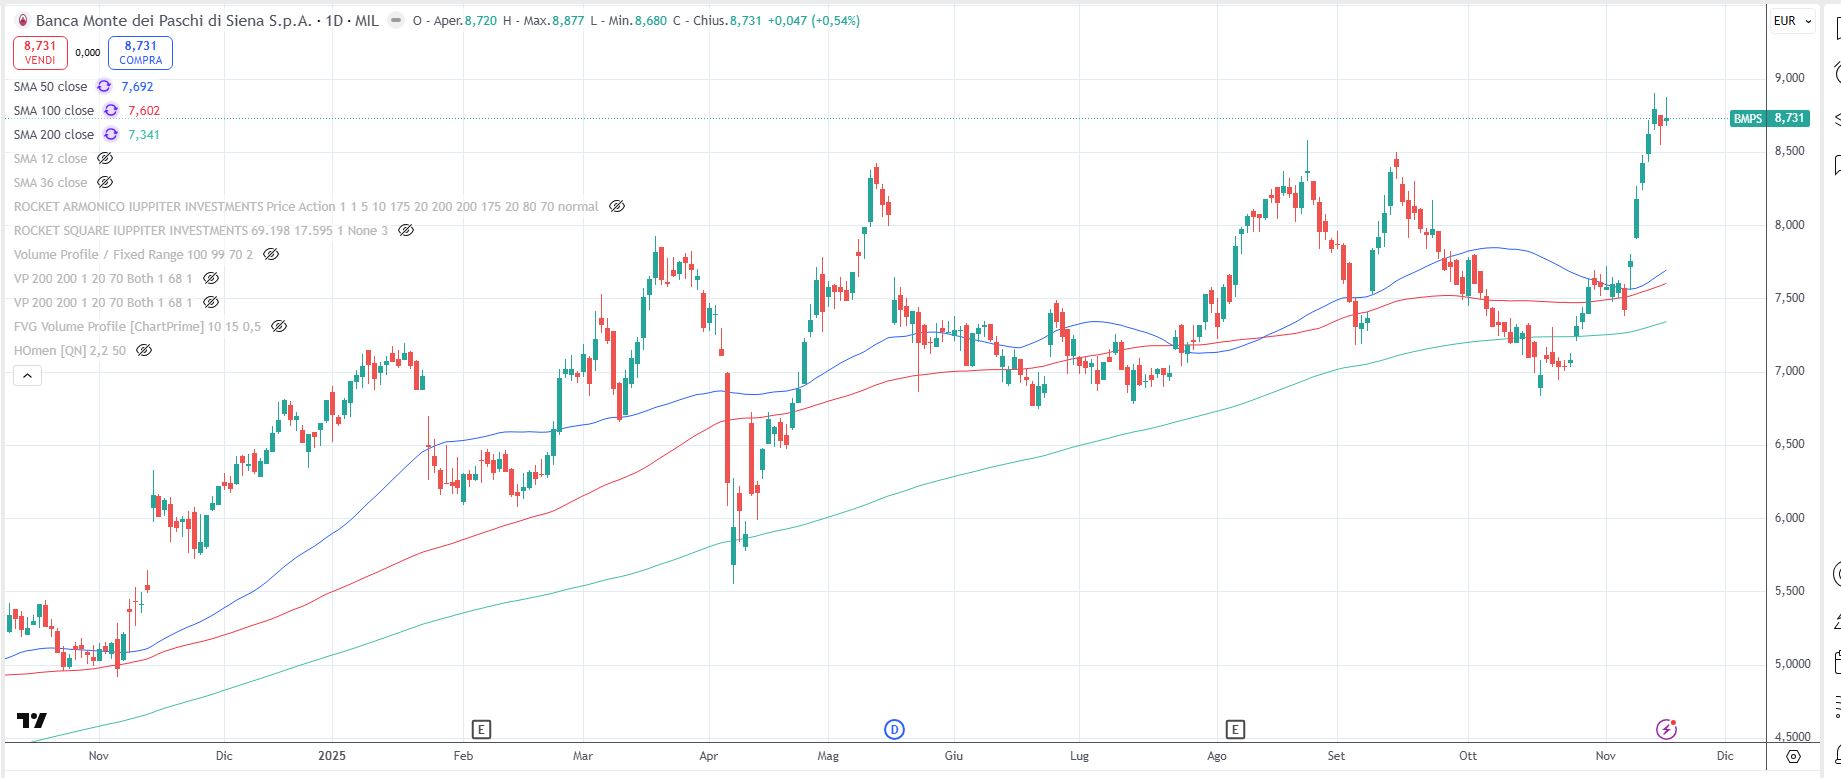Click the gray pill button beside MIL

(396, 21)
